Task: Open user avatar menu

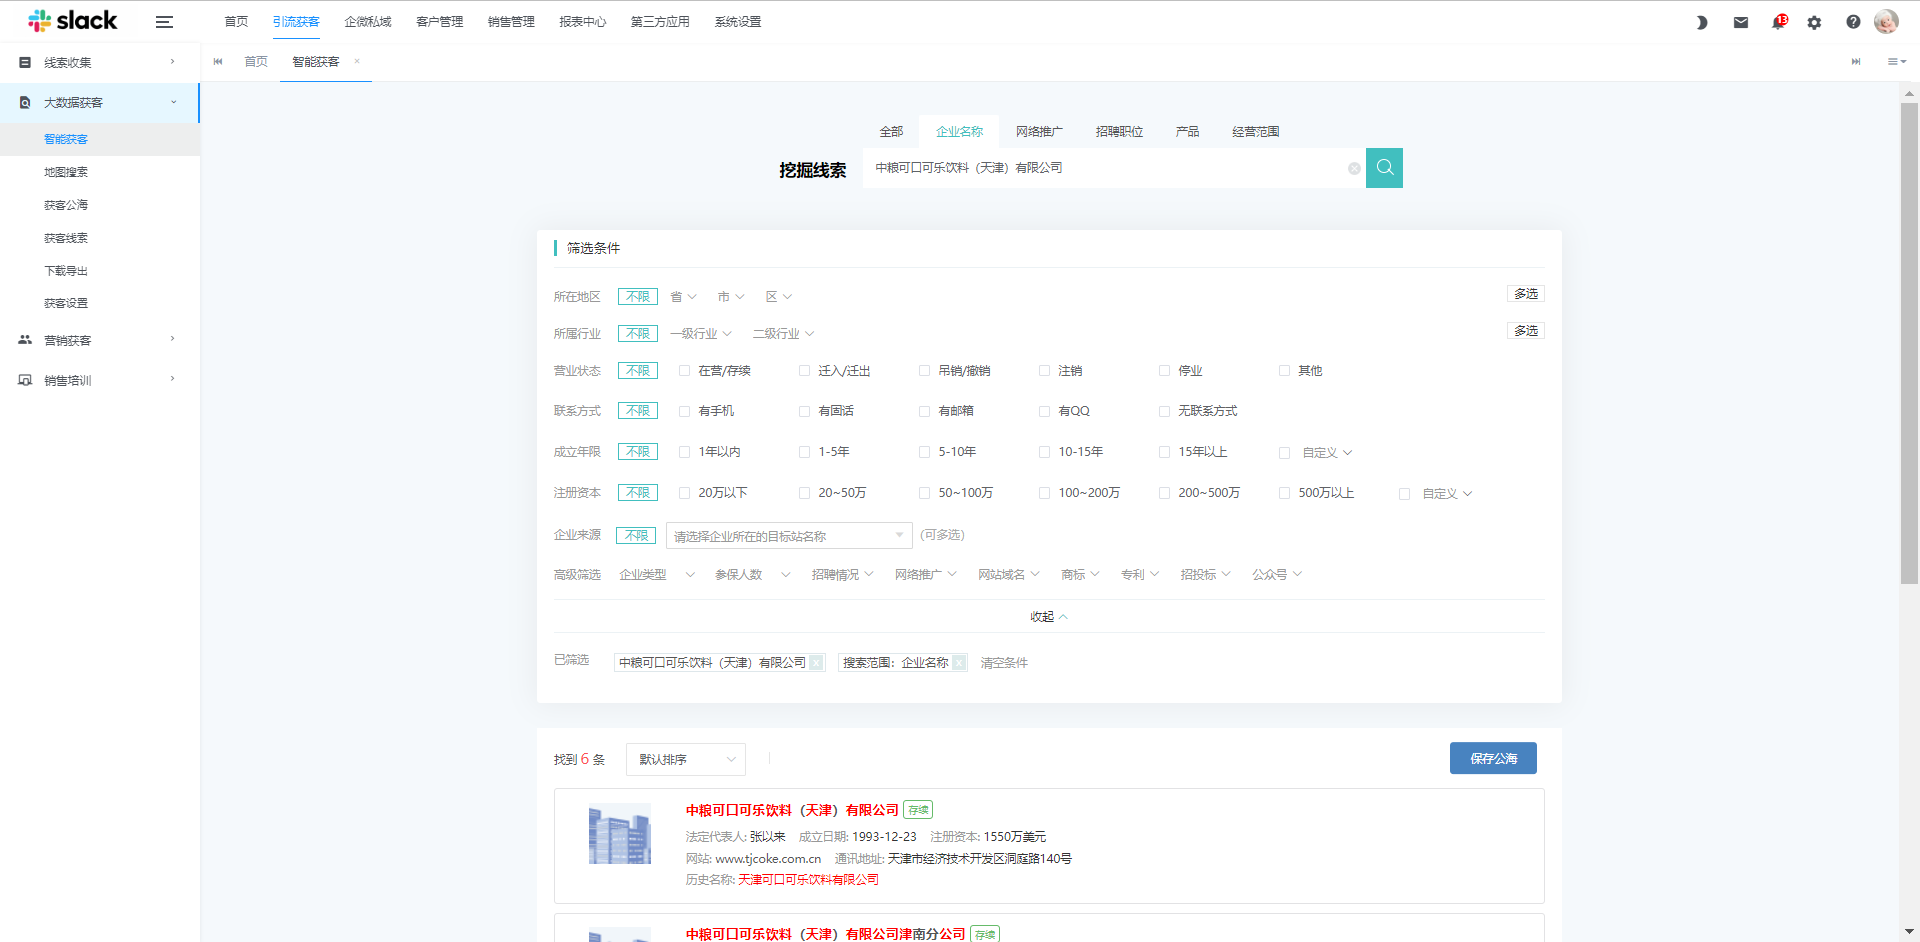Action: point(1886,22)
